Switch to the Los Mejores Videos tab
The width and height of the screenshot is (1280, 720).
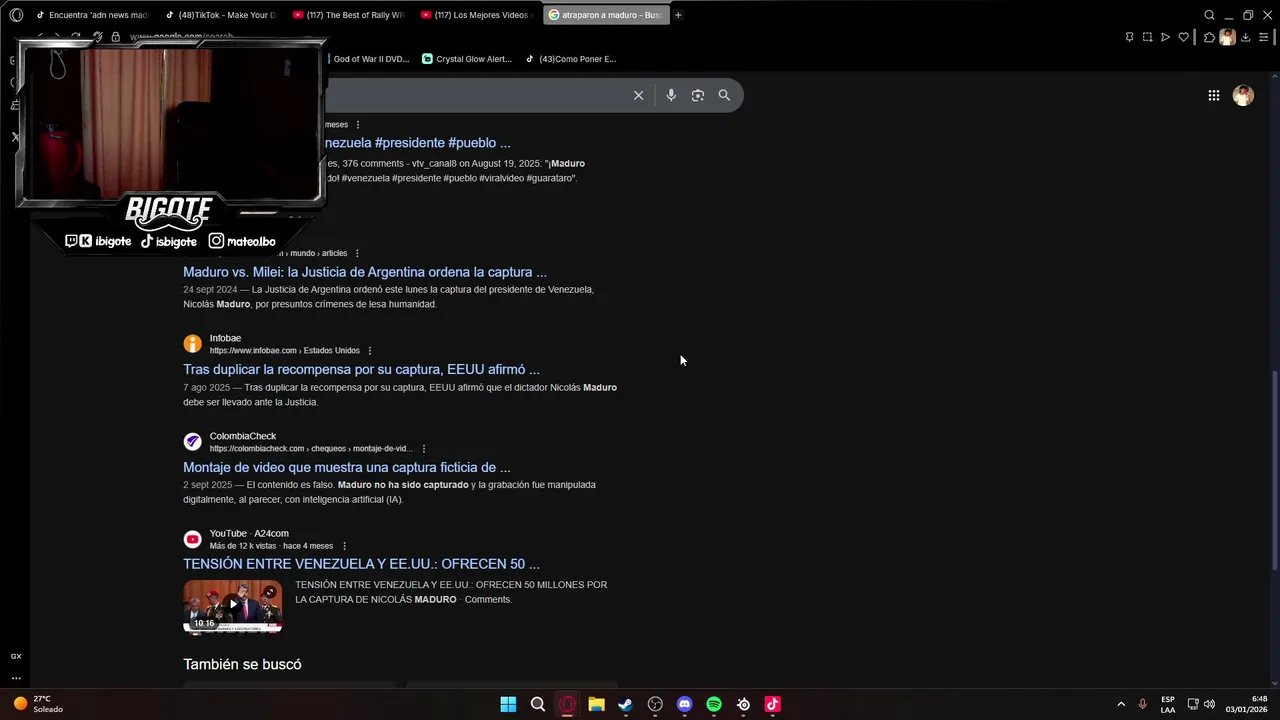476,15
